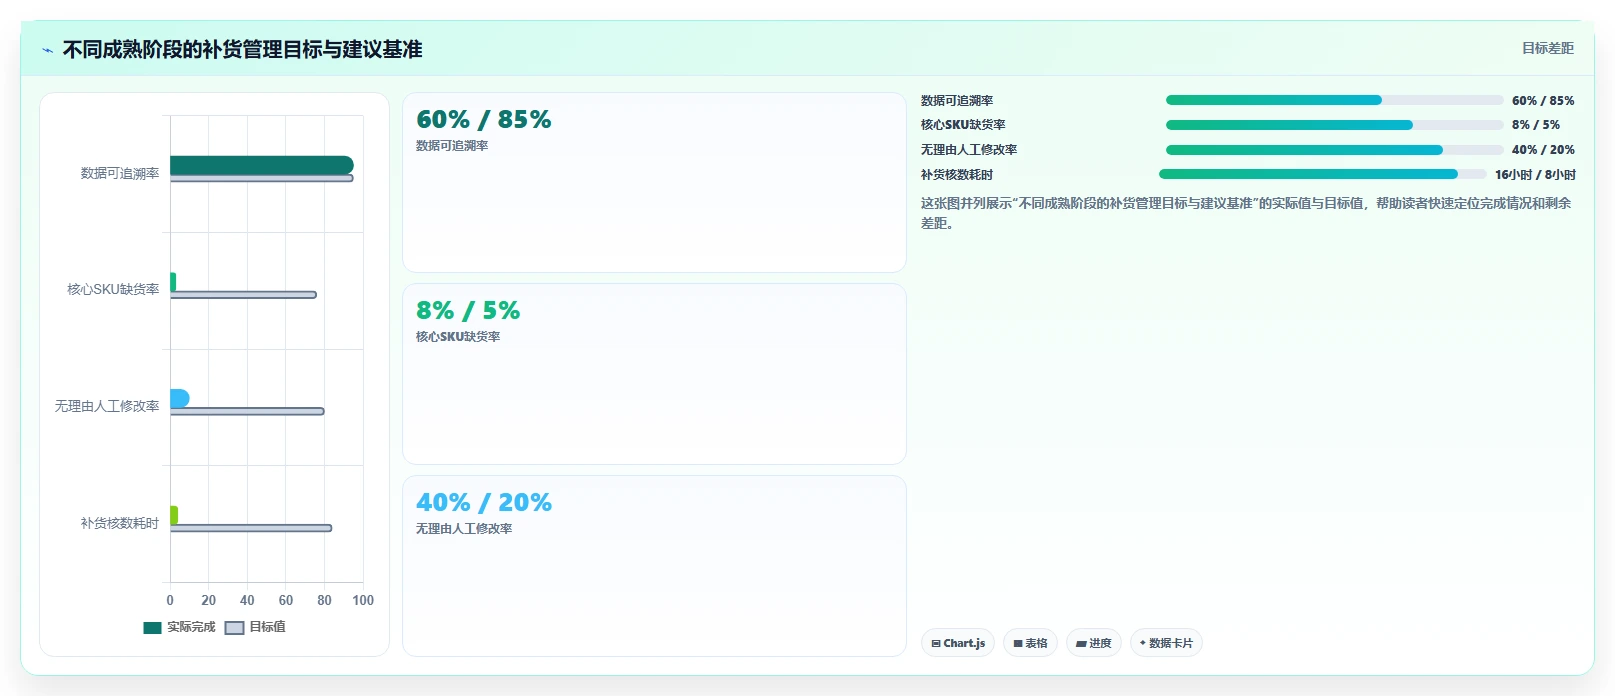Select the 进度 tag
The image size is (1615, 696).
click(1094, 643)
